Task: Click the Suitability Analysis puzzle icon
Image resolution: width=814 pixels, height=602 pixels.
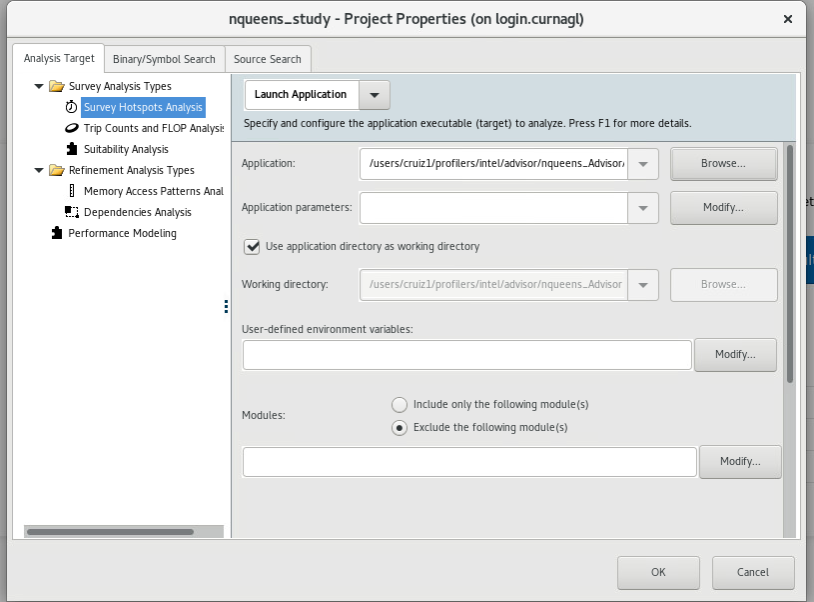Action: [x=71, y=149]
